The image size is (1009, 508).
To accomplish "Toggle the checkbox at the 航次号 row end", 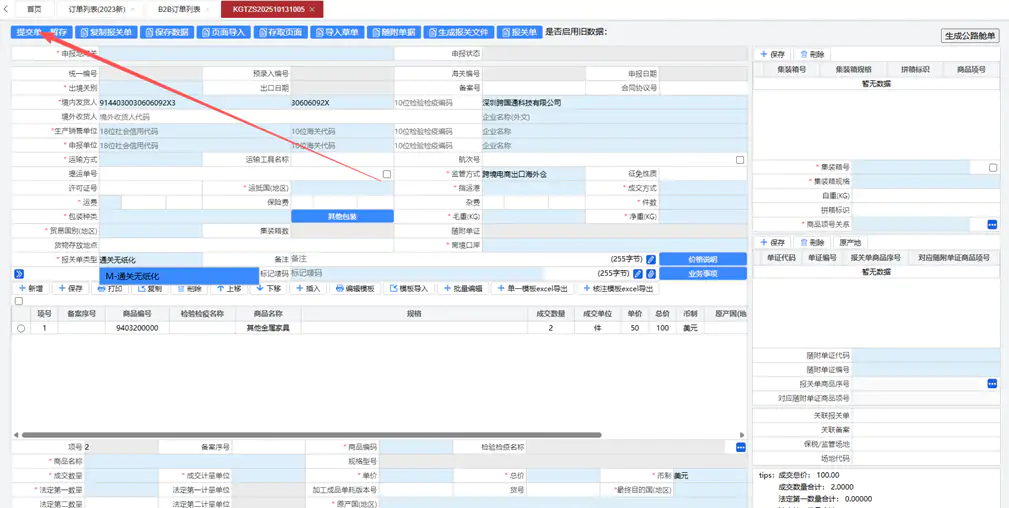I will [740, 160].
